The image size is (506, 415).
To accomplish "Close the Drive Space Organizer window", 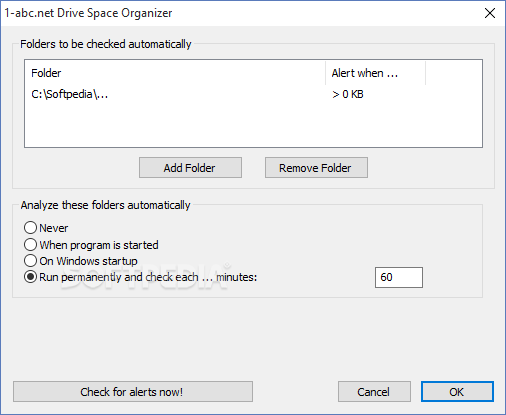I will 490,13.
